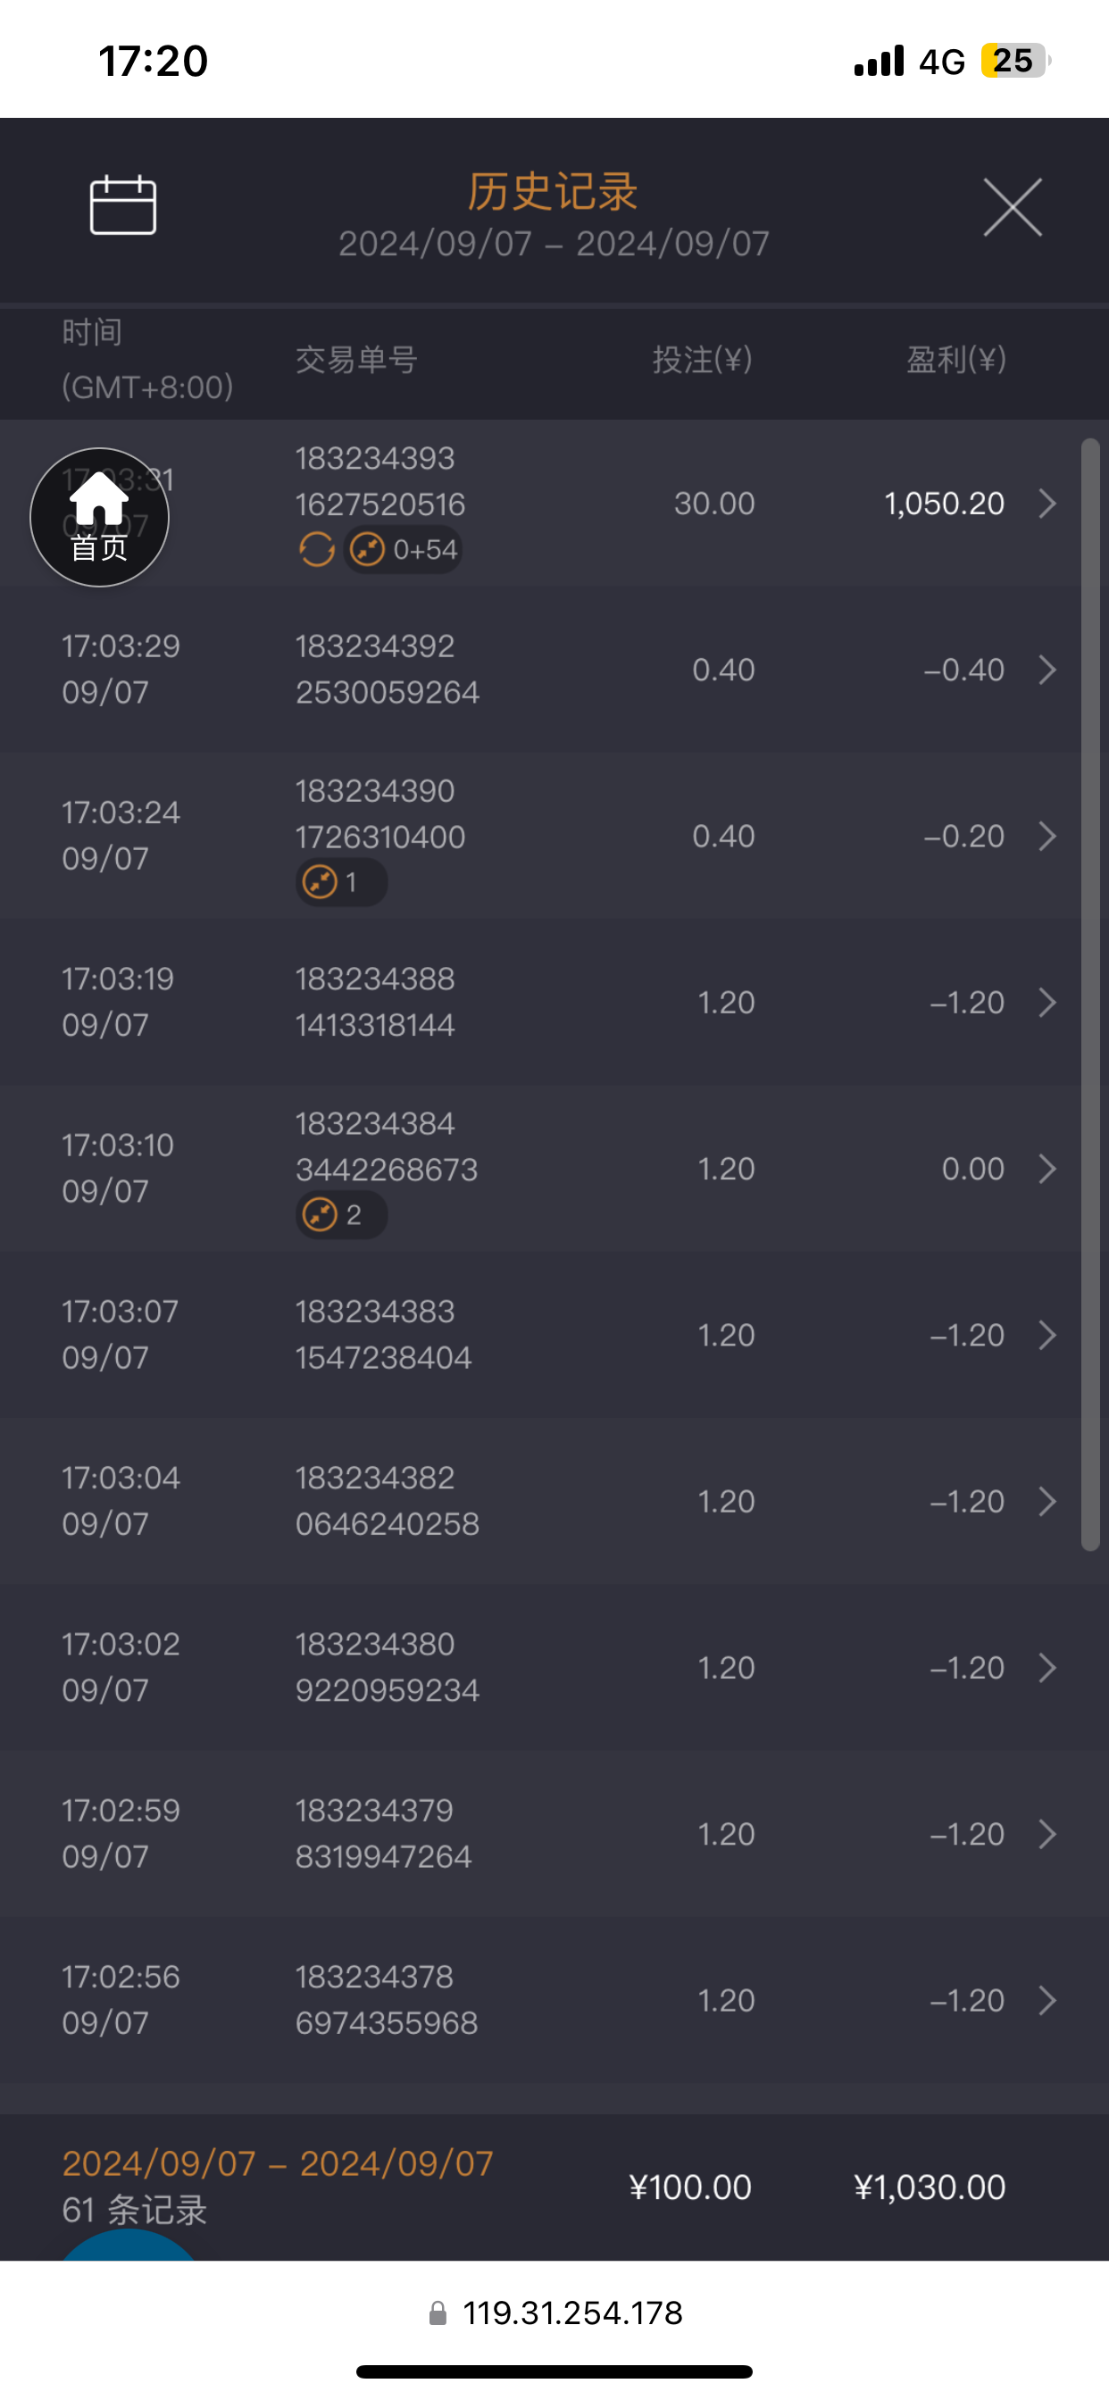Expand the 1,050.20 profit record details

coord(1046,503)
